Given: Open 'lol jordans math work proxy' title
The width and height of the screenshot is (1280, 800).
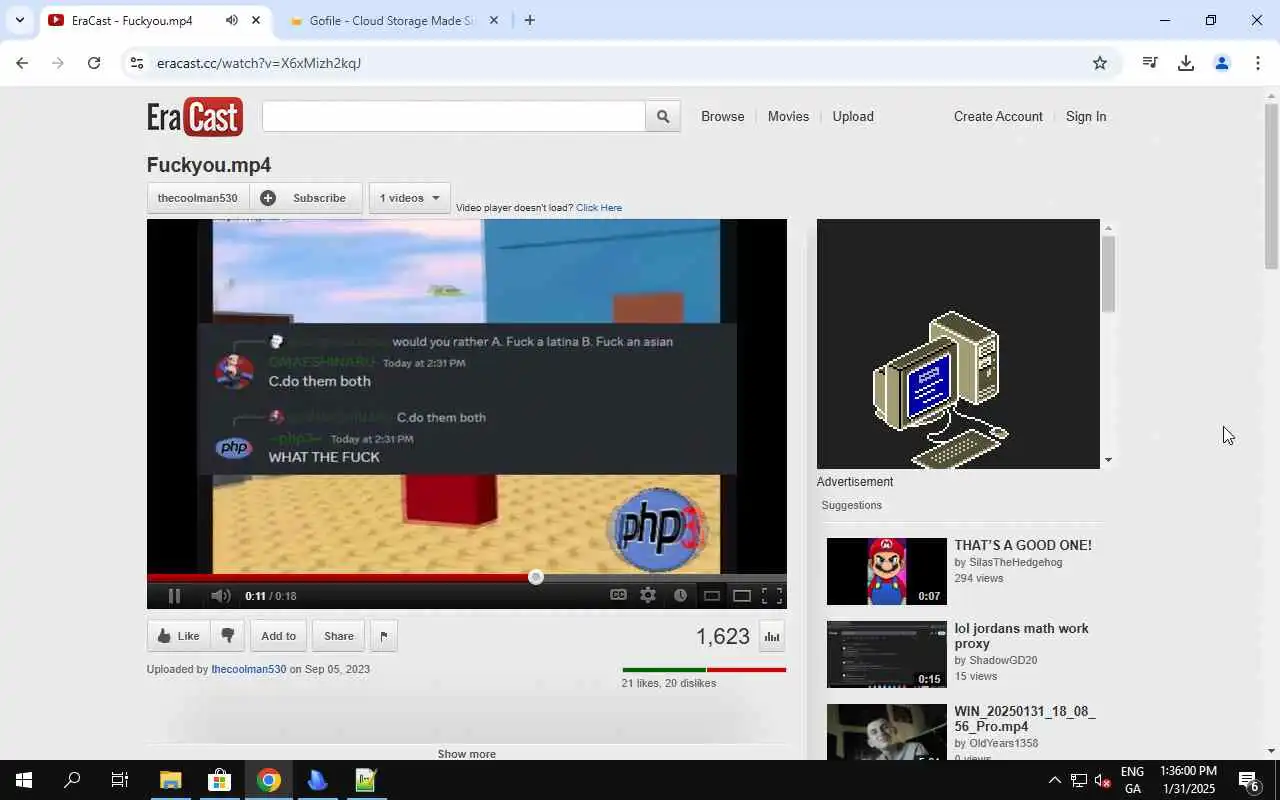Looking at the screenshot, I should coord(1021,636).
